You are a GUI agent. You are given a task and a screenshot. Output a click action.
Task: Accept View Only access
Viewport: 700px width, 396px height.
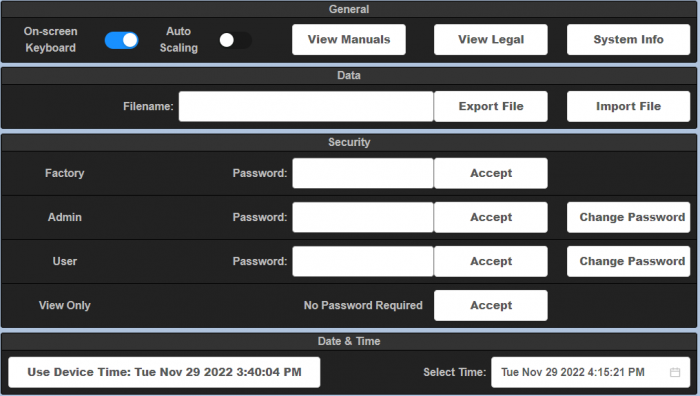click(x=491, y=305)
